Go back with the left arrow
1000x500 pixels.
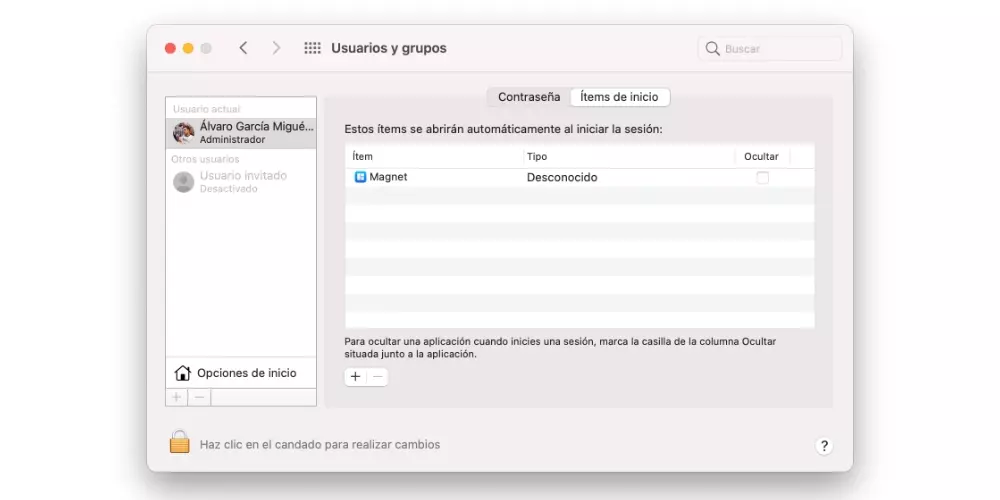(243, 48)
